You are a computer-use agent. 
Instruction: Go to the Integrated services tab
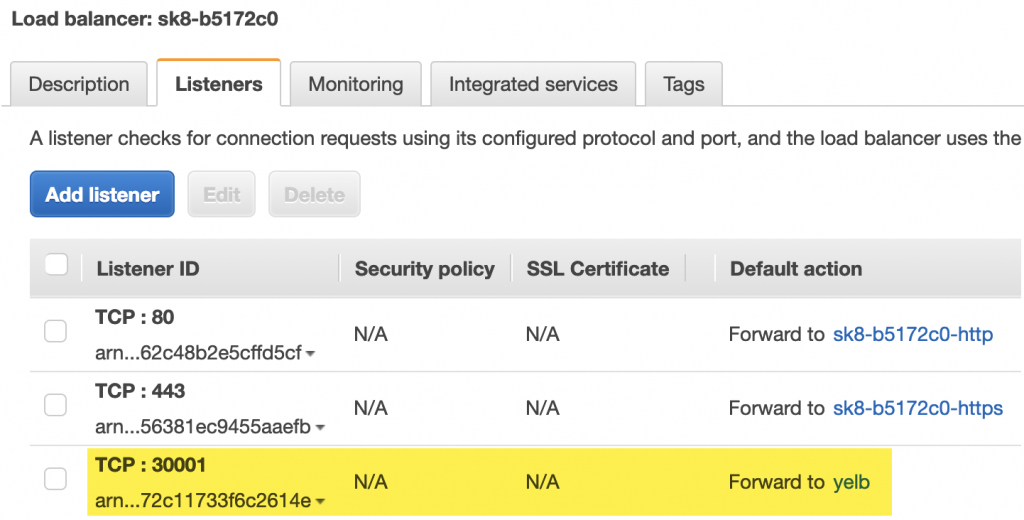(533, 84)
